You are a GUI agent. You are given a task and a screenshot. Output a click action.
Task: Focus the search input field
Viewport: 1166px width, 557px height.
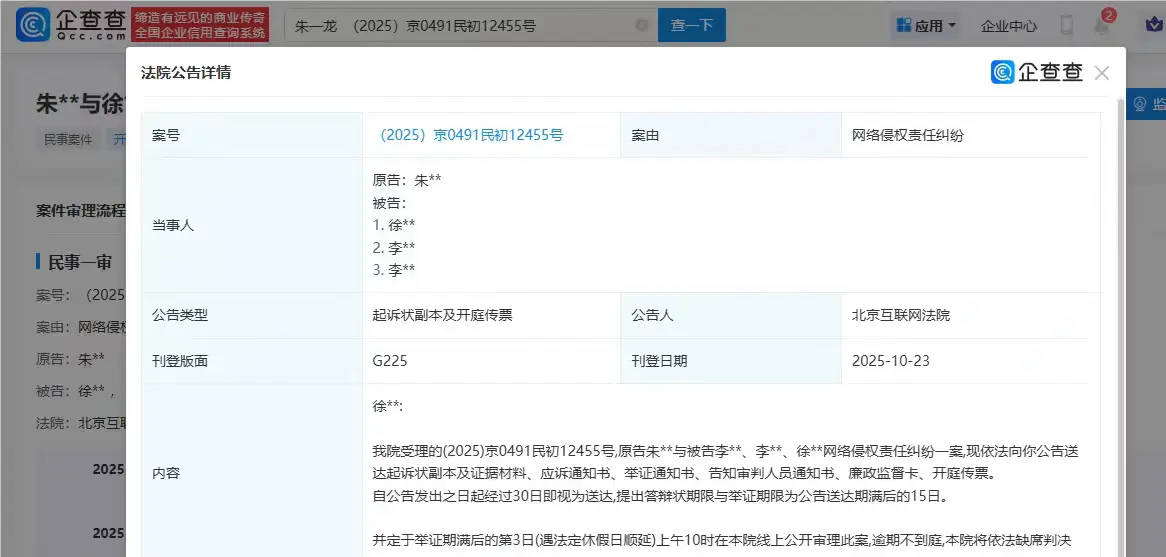pos(460,26)
